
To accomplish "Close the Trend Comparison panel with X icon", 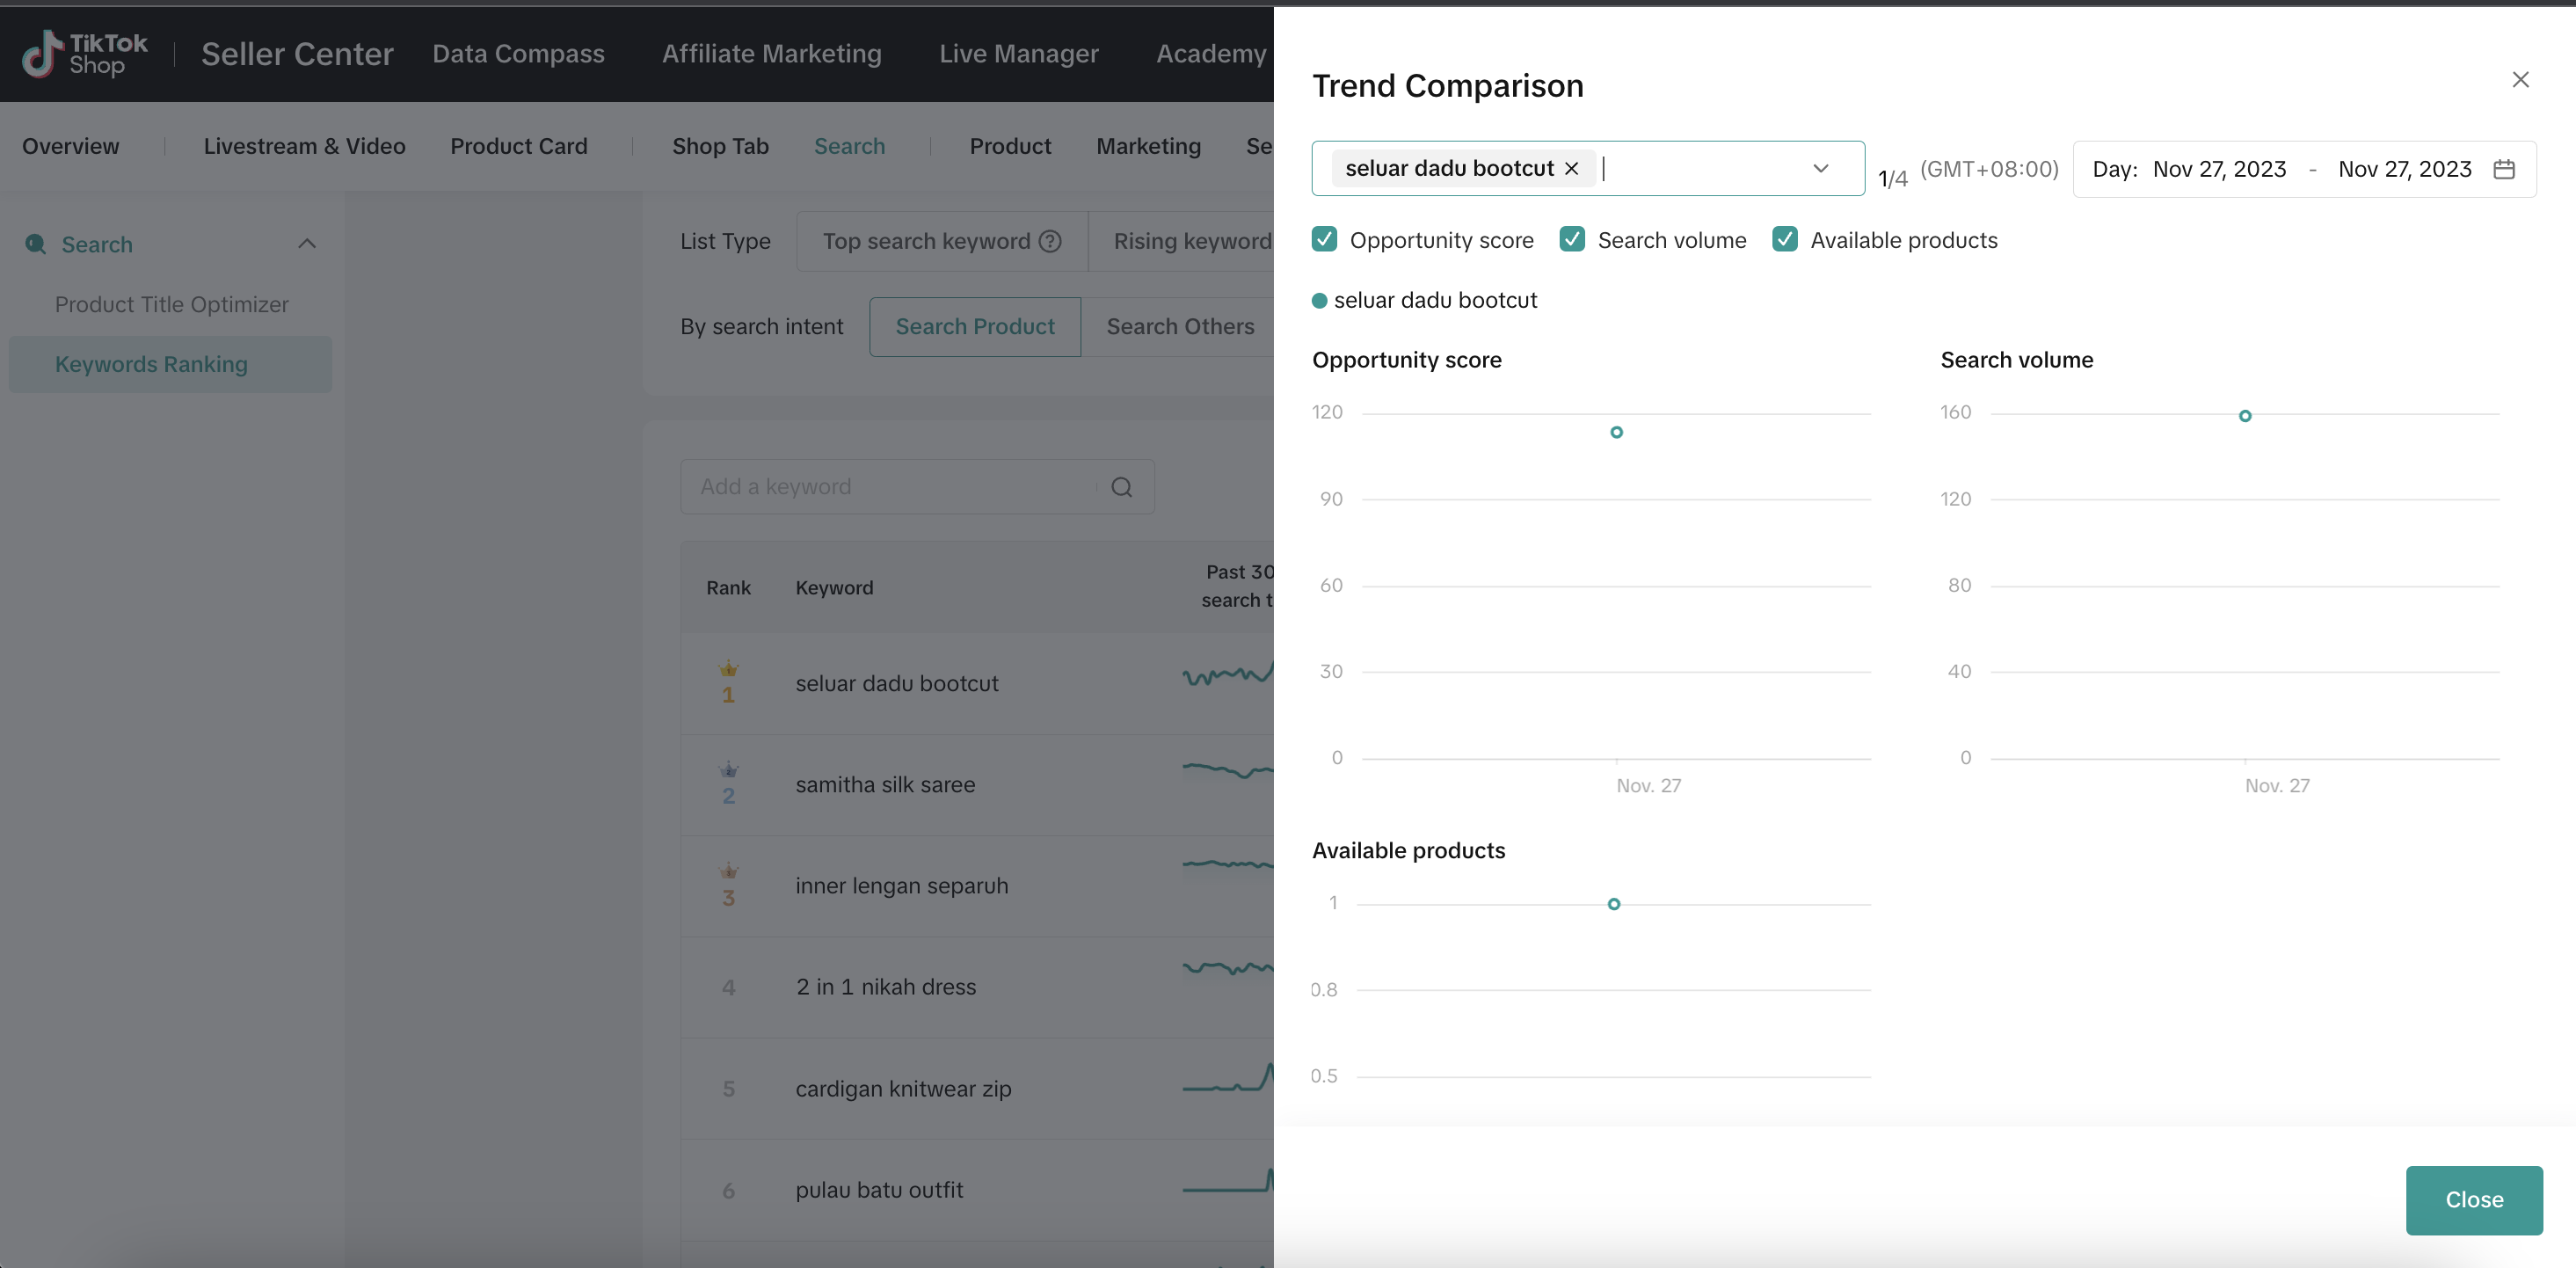I will click(x=2520, y=79).
